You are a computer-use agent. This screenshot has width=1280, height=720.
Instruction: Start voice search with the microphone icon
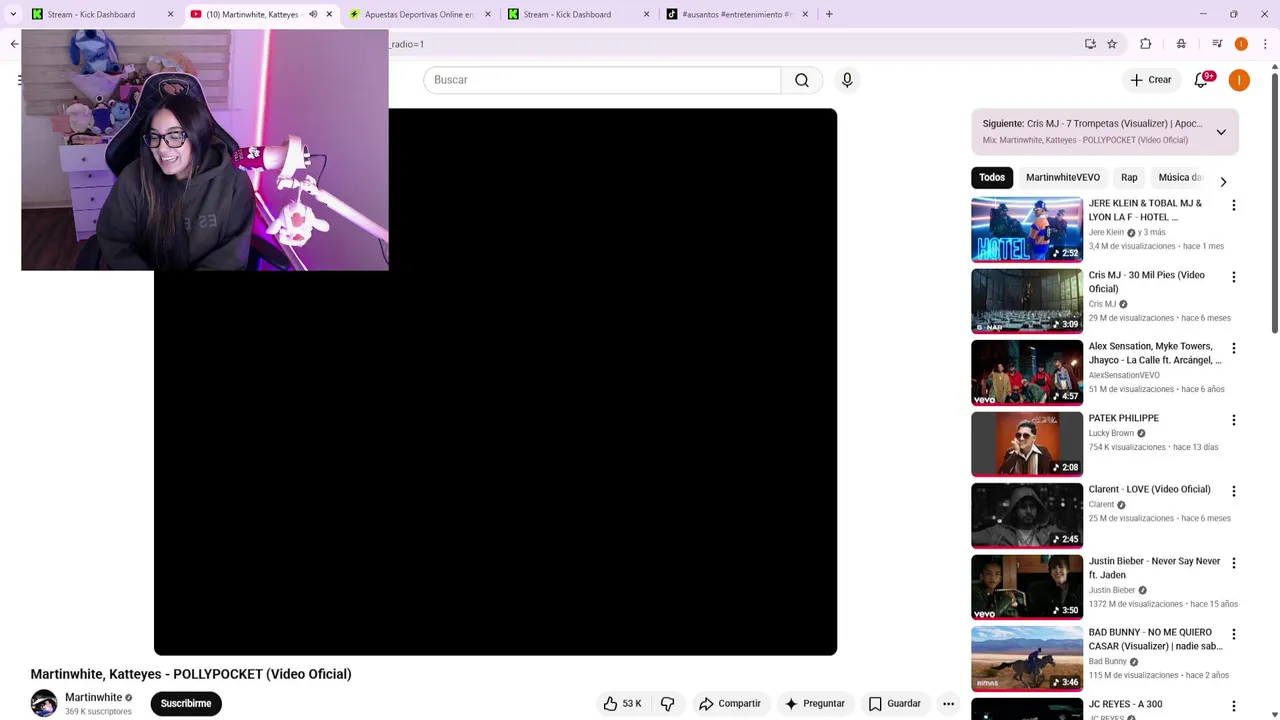[847, 80]
